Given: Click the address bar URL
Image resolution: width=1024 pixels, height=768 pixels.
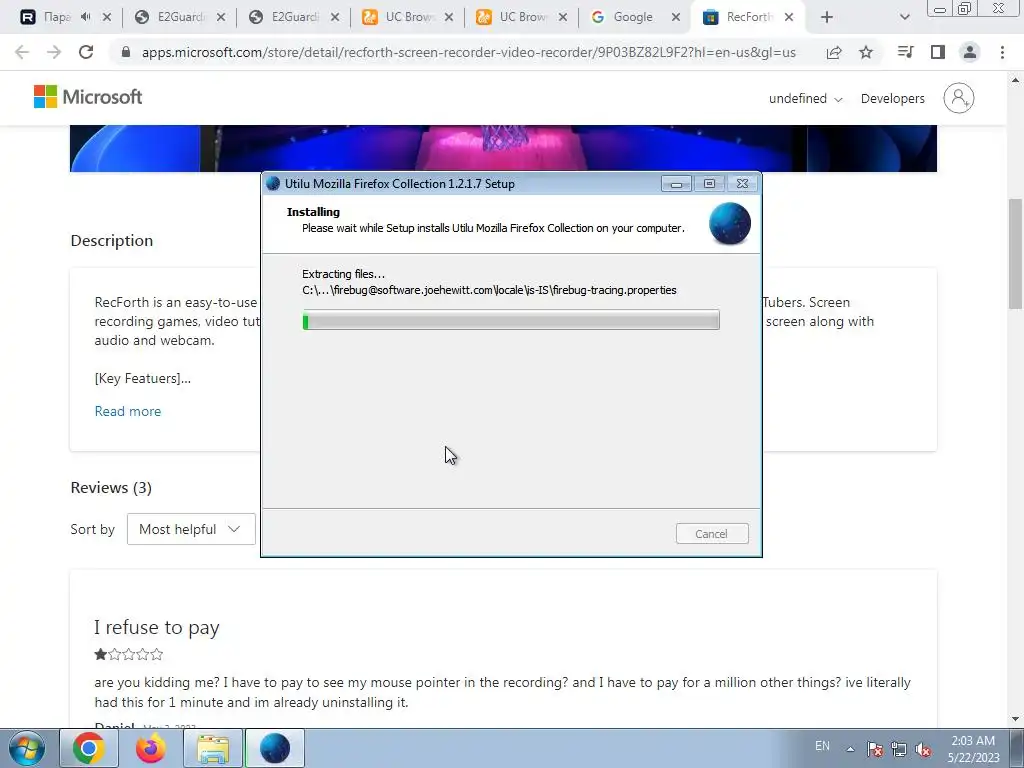Looking at the screenshot, I should coord(468,52).
